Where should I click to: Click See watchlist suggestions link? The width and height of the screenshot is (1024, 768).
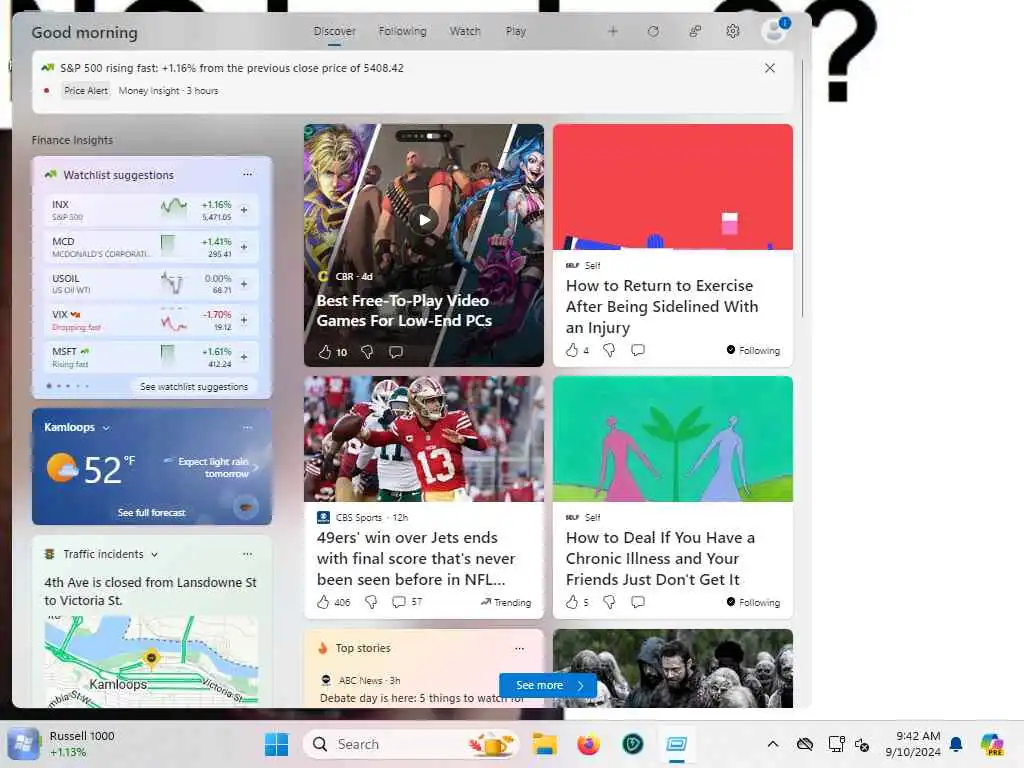(194, 387)
